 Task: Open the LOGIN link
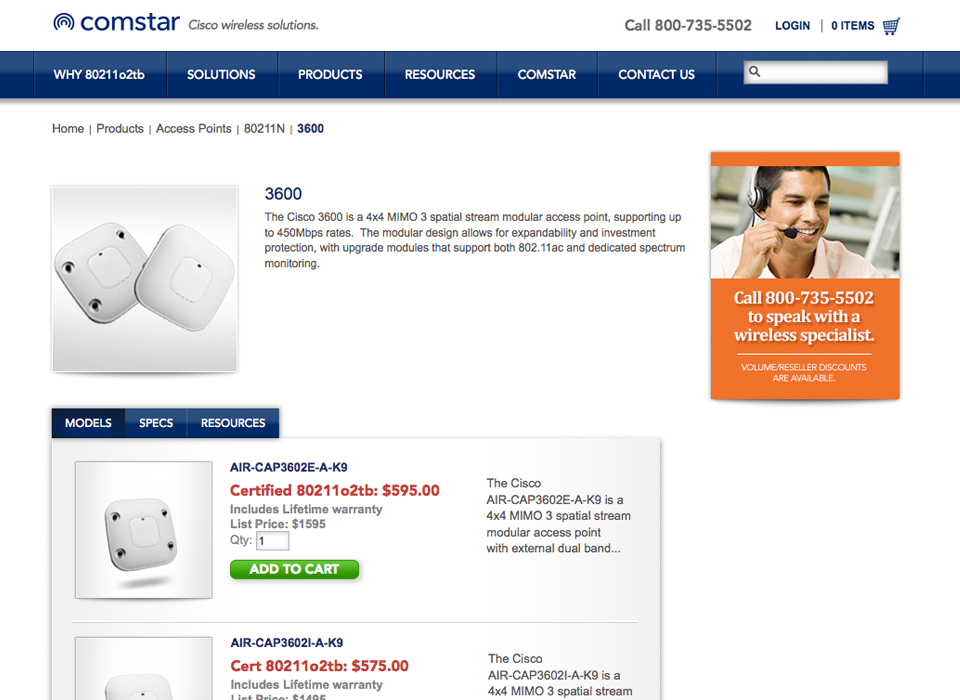pyautogui.click(x=792, y=26)
